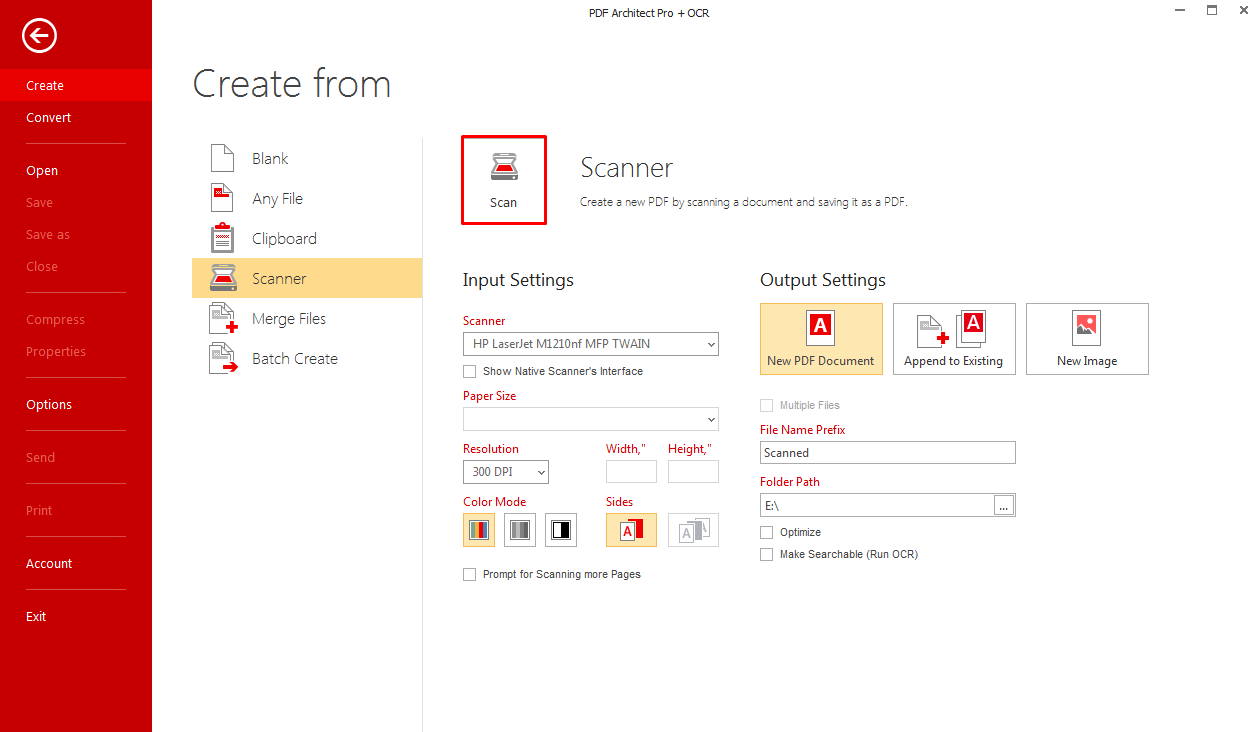Select Blank in the Create from list
Image resolution: width=1258 pixels, height=732 pixels.
pos(307,158)
